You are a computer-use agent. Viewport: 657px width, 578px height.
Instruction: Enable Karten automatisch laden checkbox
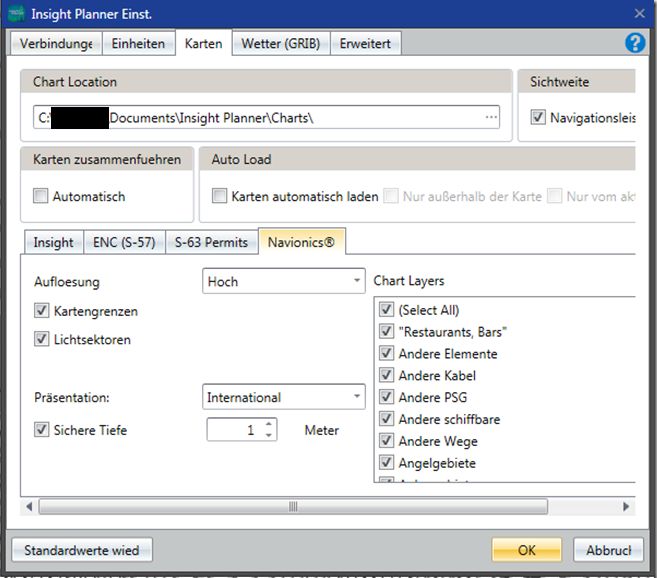(x=220, y=197)
